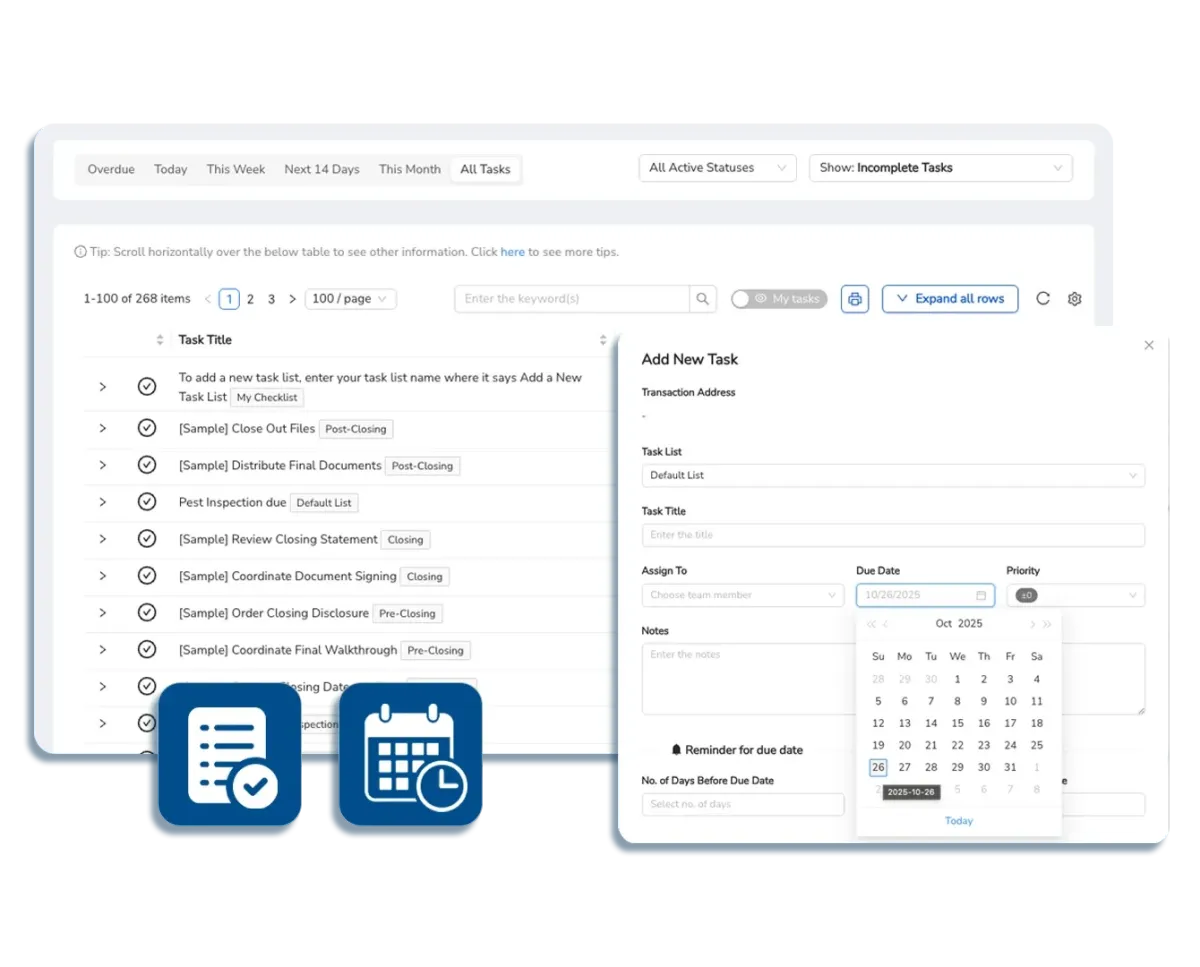The height and width of the screenshot is (967, 1200).
Task: Expand the Pest Inspection due row
Action: (x=102, y=502)
